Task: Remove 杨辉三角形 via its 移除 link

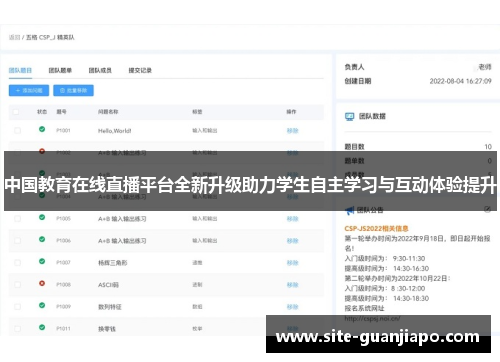Action: tap(292, 263)
